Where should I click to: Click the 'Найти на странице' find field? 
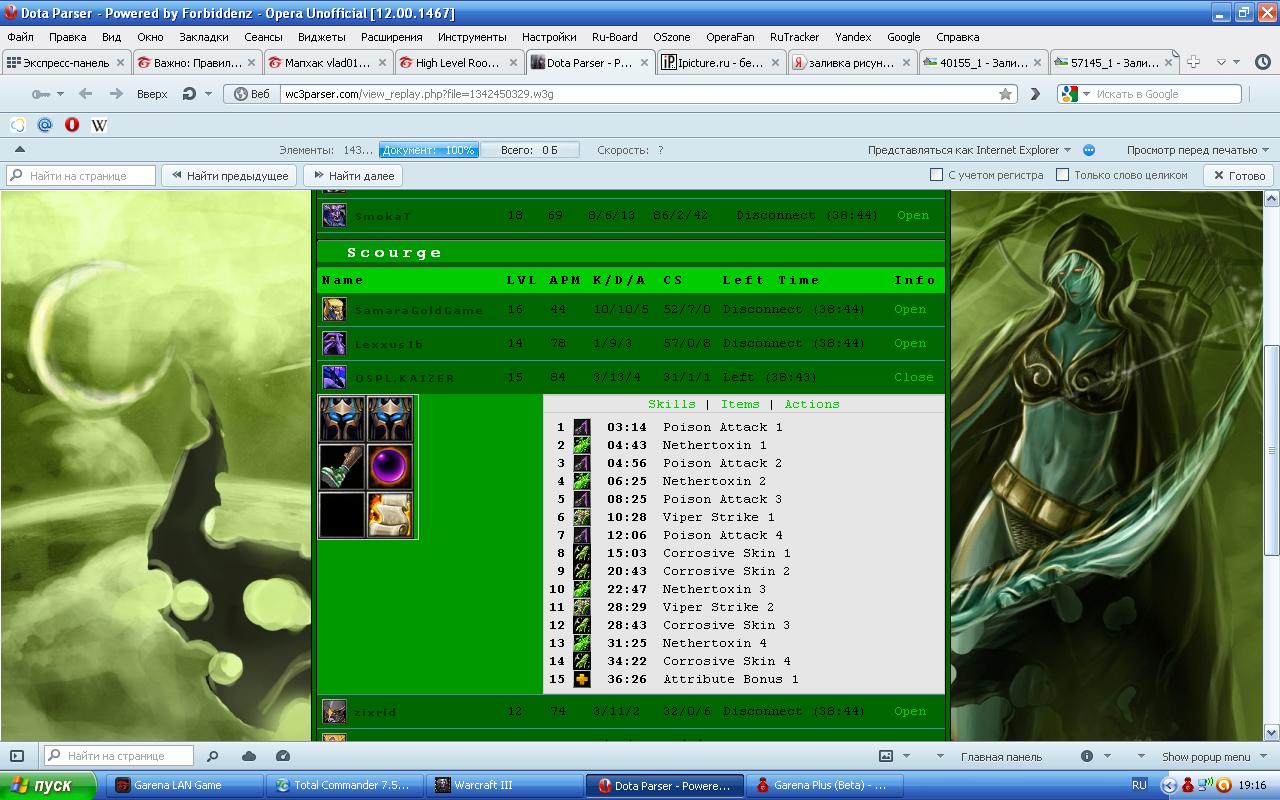click(x=81, y=175)
